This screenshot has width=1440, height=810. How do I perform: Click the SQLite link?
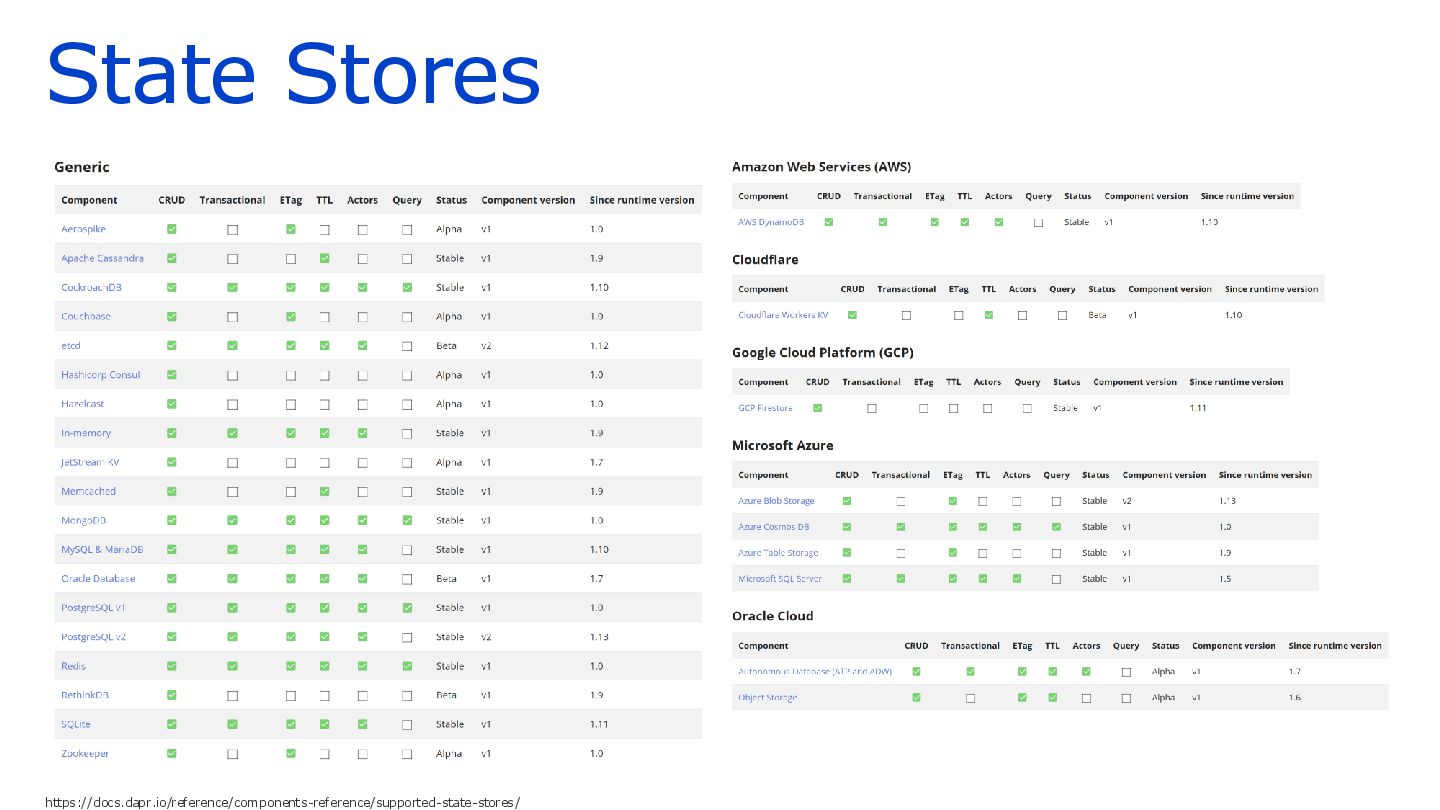click(76, 724)
